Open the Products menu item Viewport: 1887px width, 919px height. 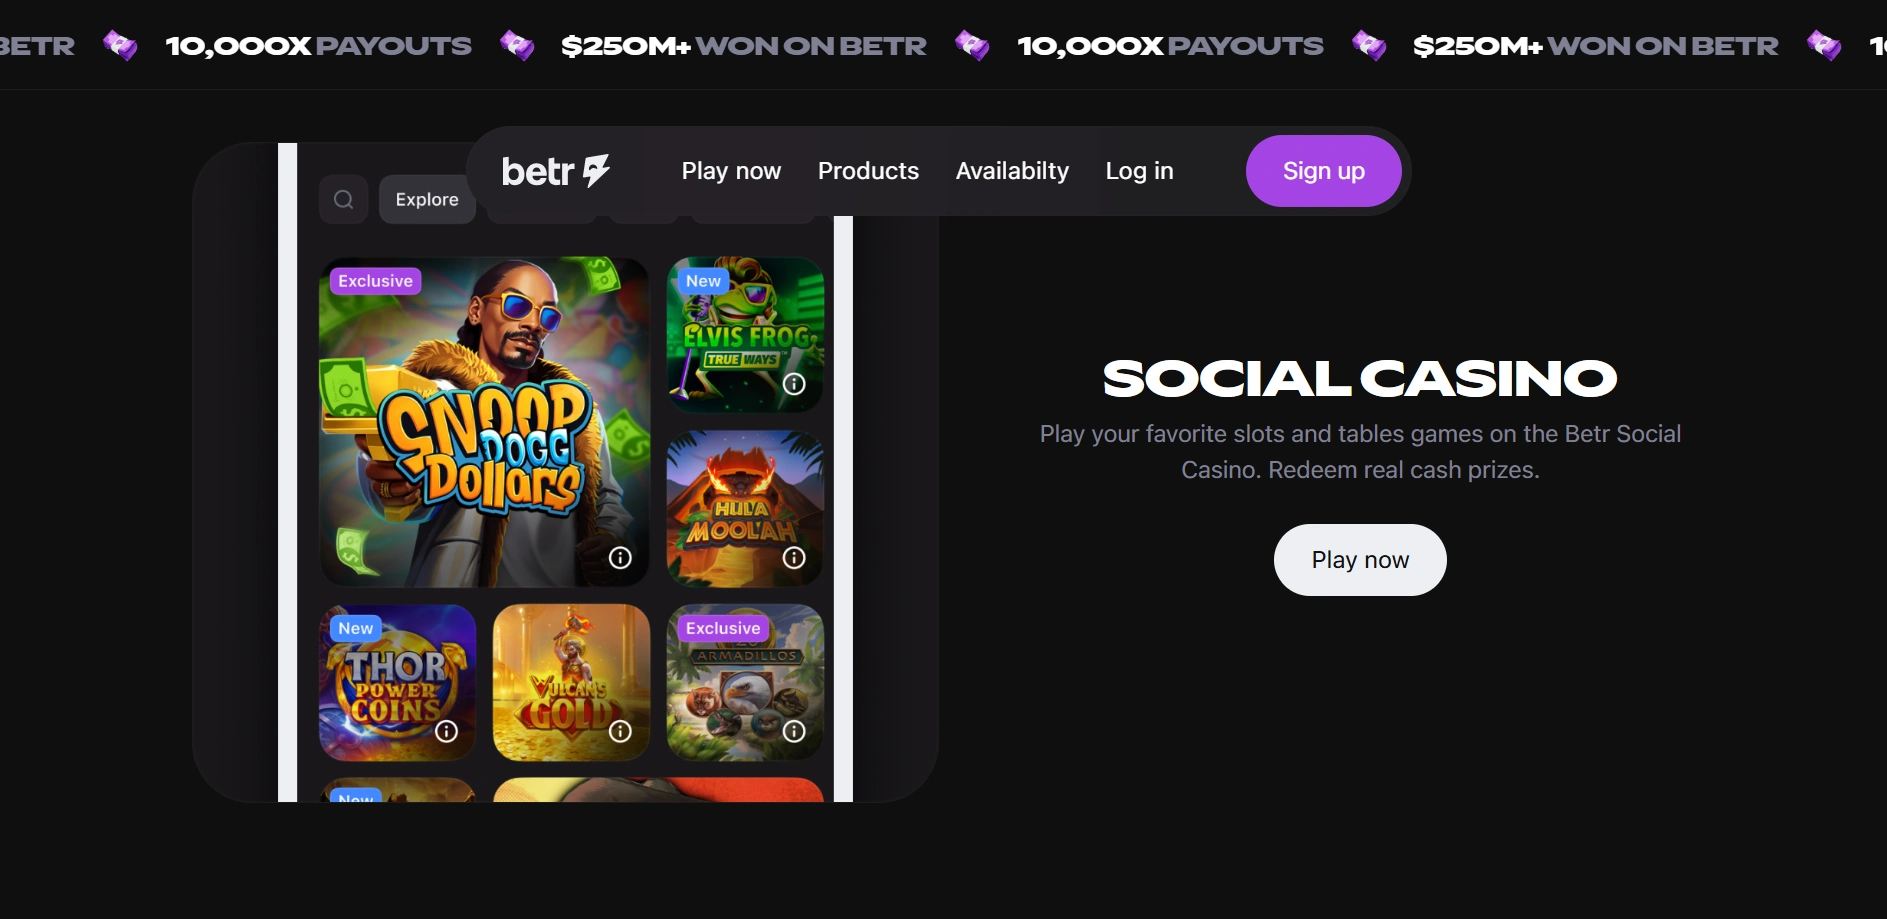click(x=868, y=171)
